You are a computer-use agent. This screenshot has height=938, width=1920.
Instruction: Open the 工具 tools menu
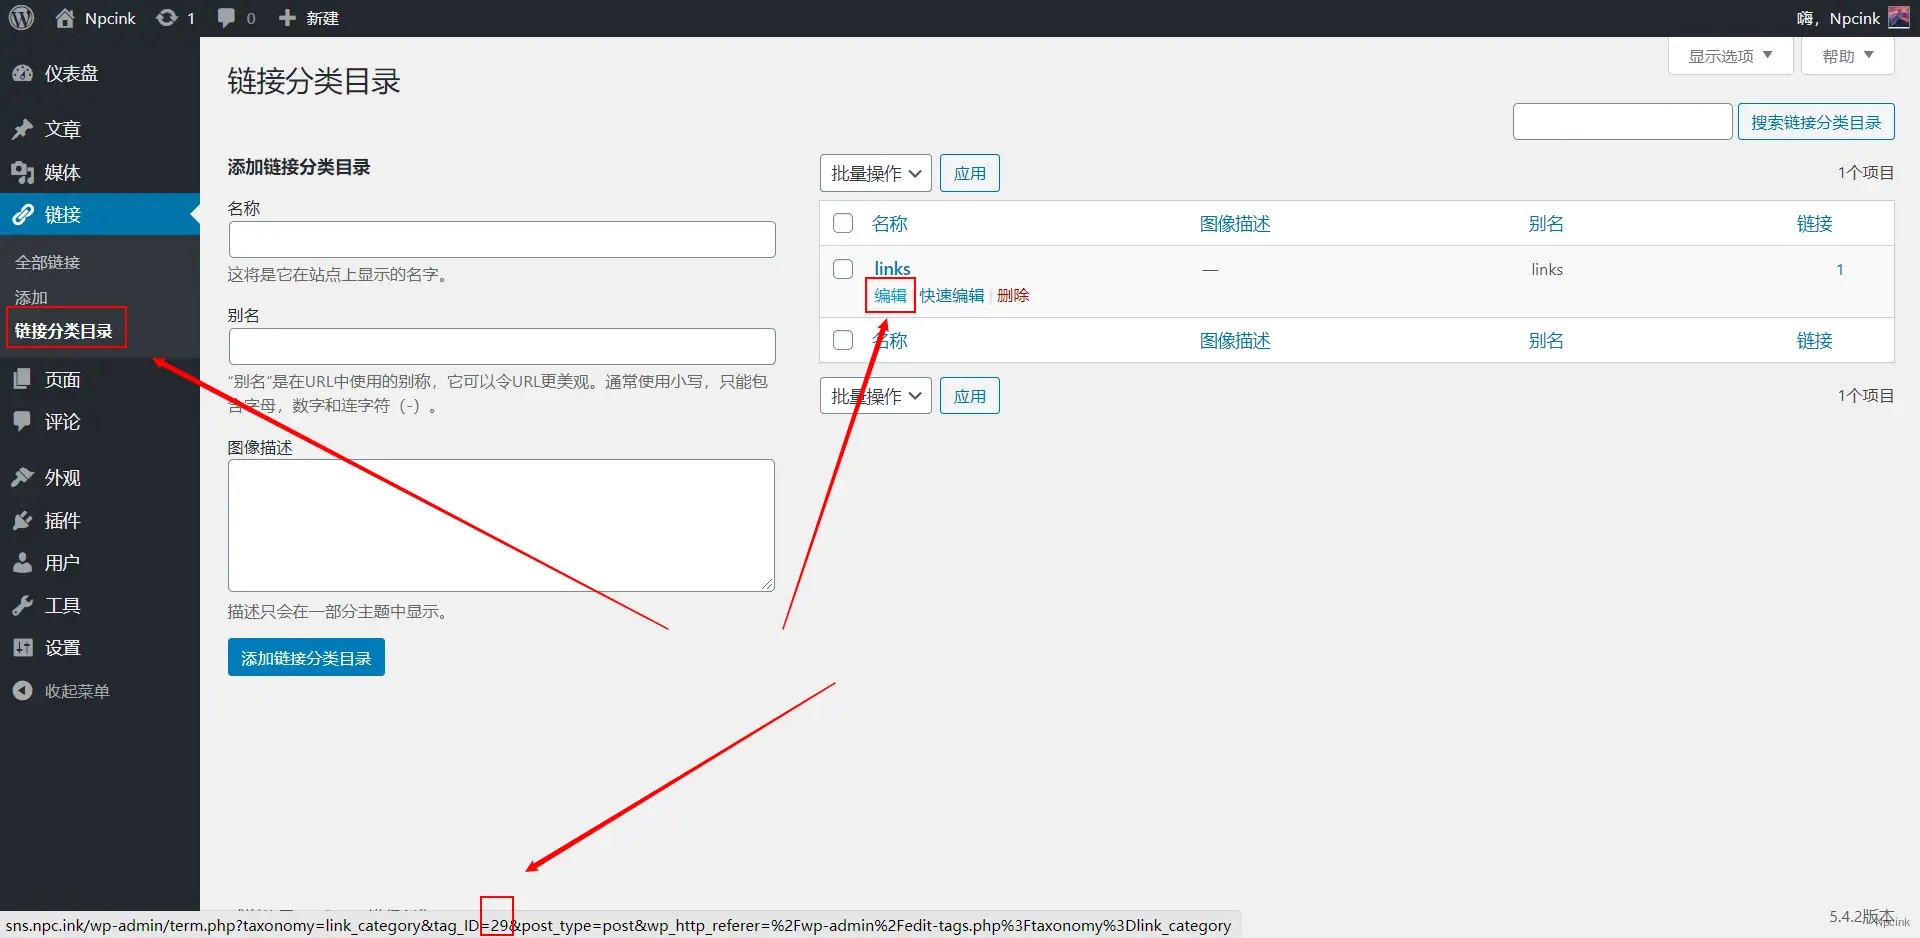tap(62, 605)
